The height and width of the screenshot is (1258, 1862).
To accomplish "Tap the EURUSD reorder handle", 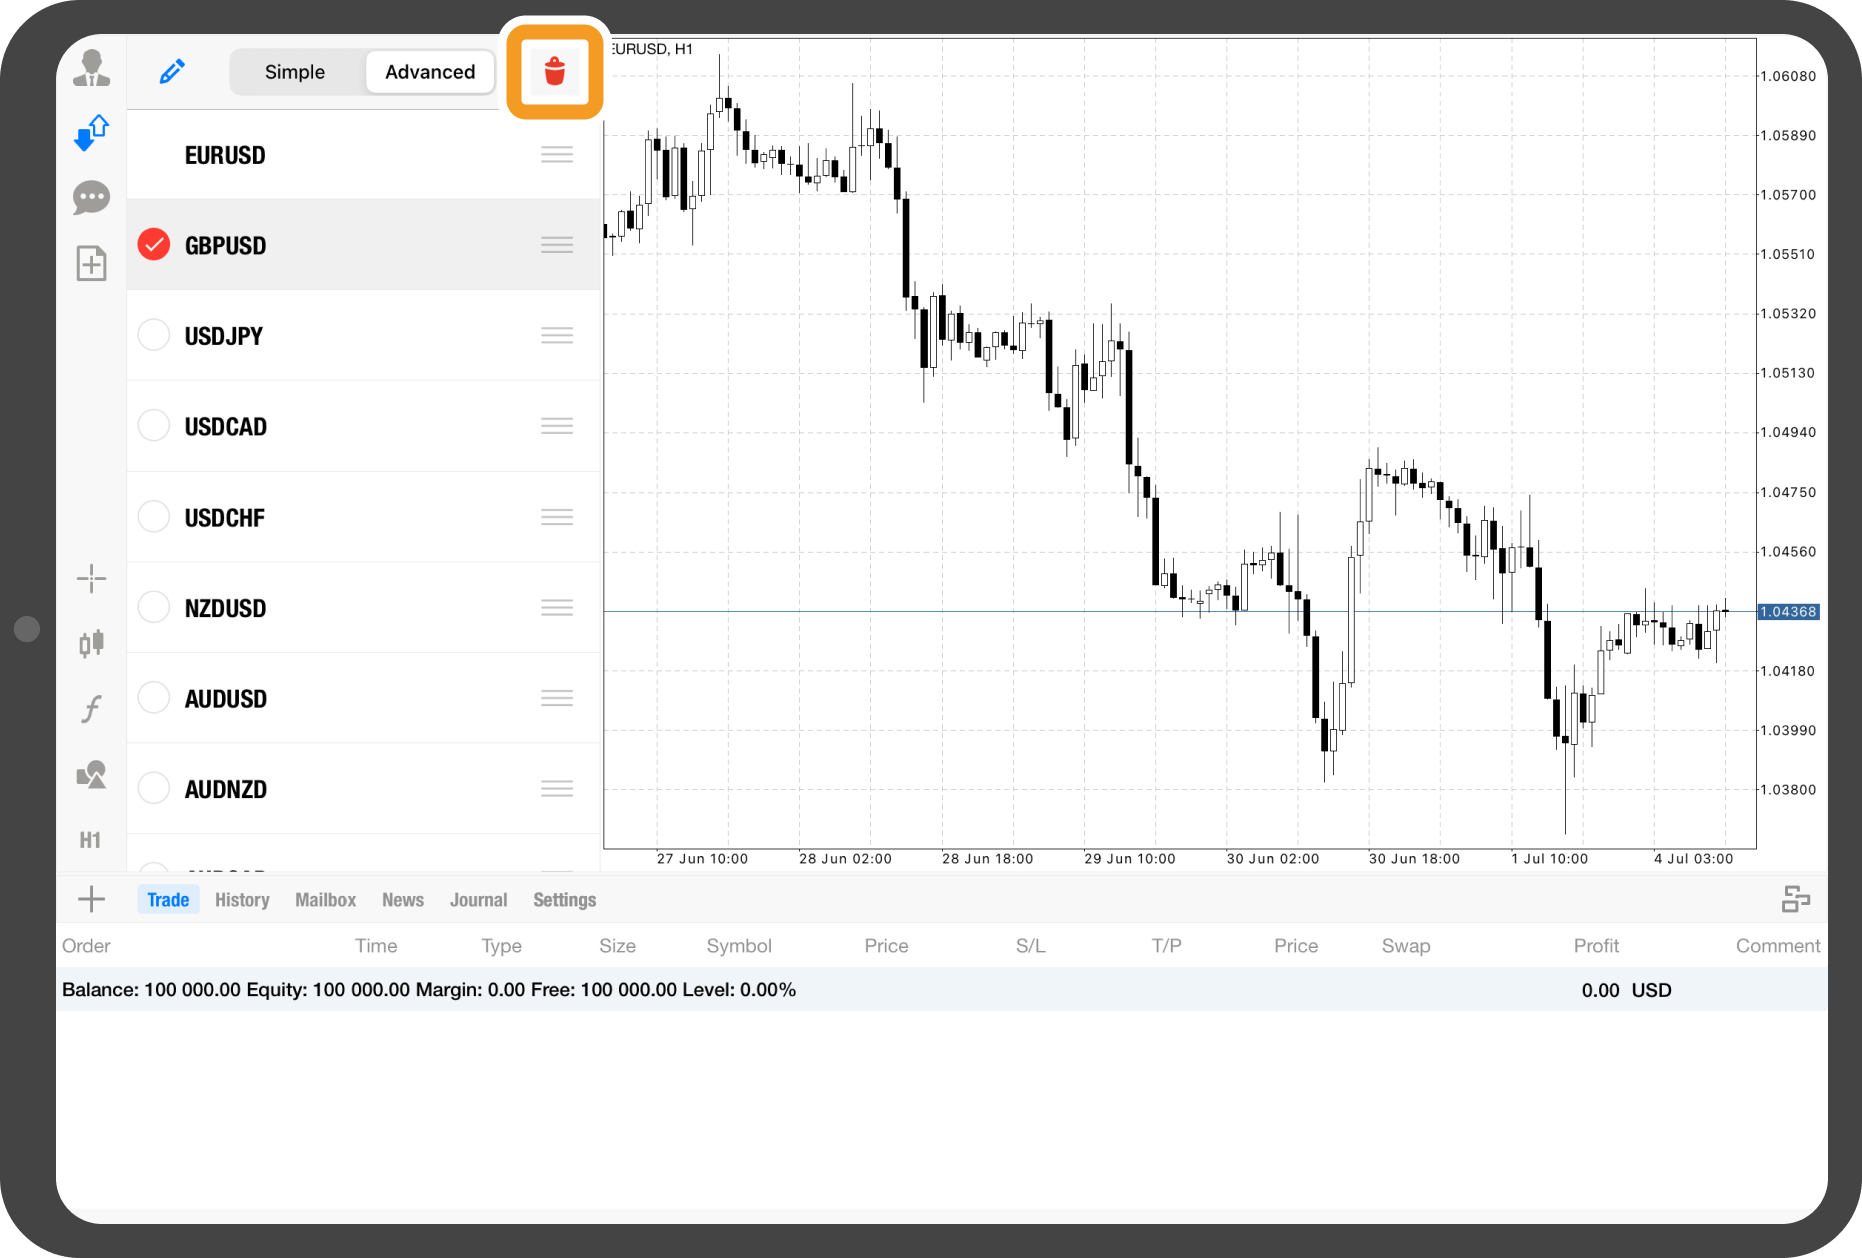I will tap(557, 155).
